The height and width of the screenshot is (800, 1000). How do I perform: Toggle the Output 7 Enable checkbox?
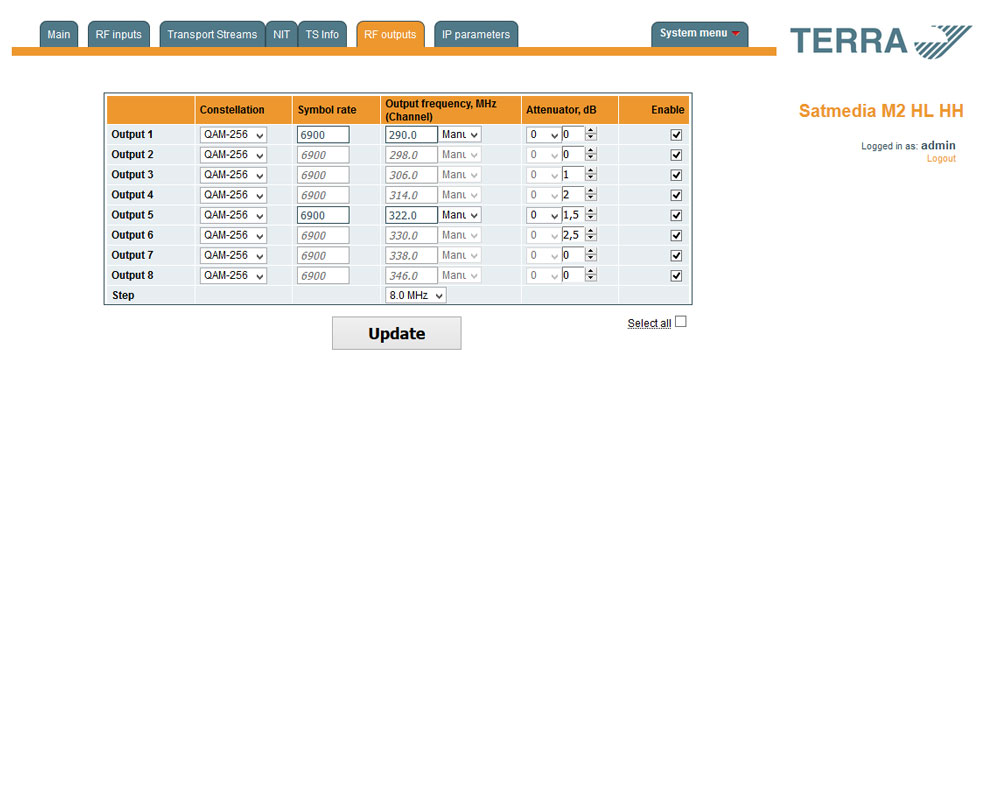pyautogui.click(x=676, y=255)
